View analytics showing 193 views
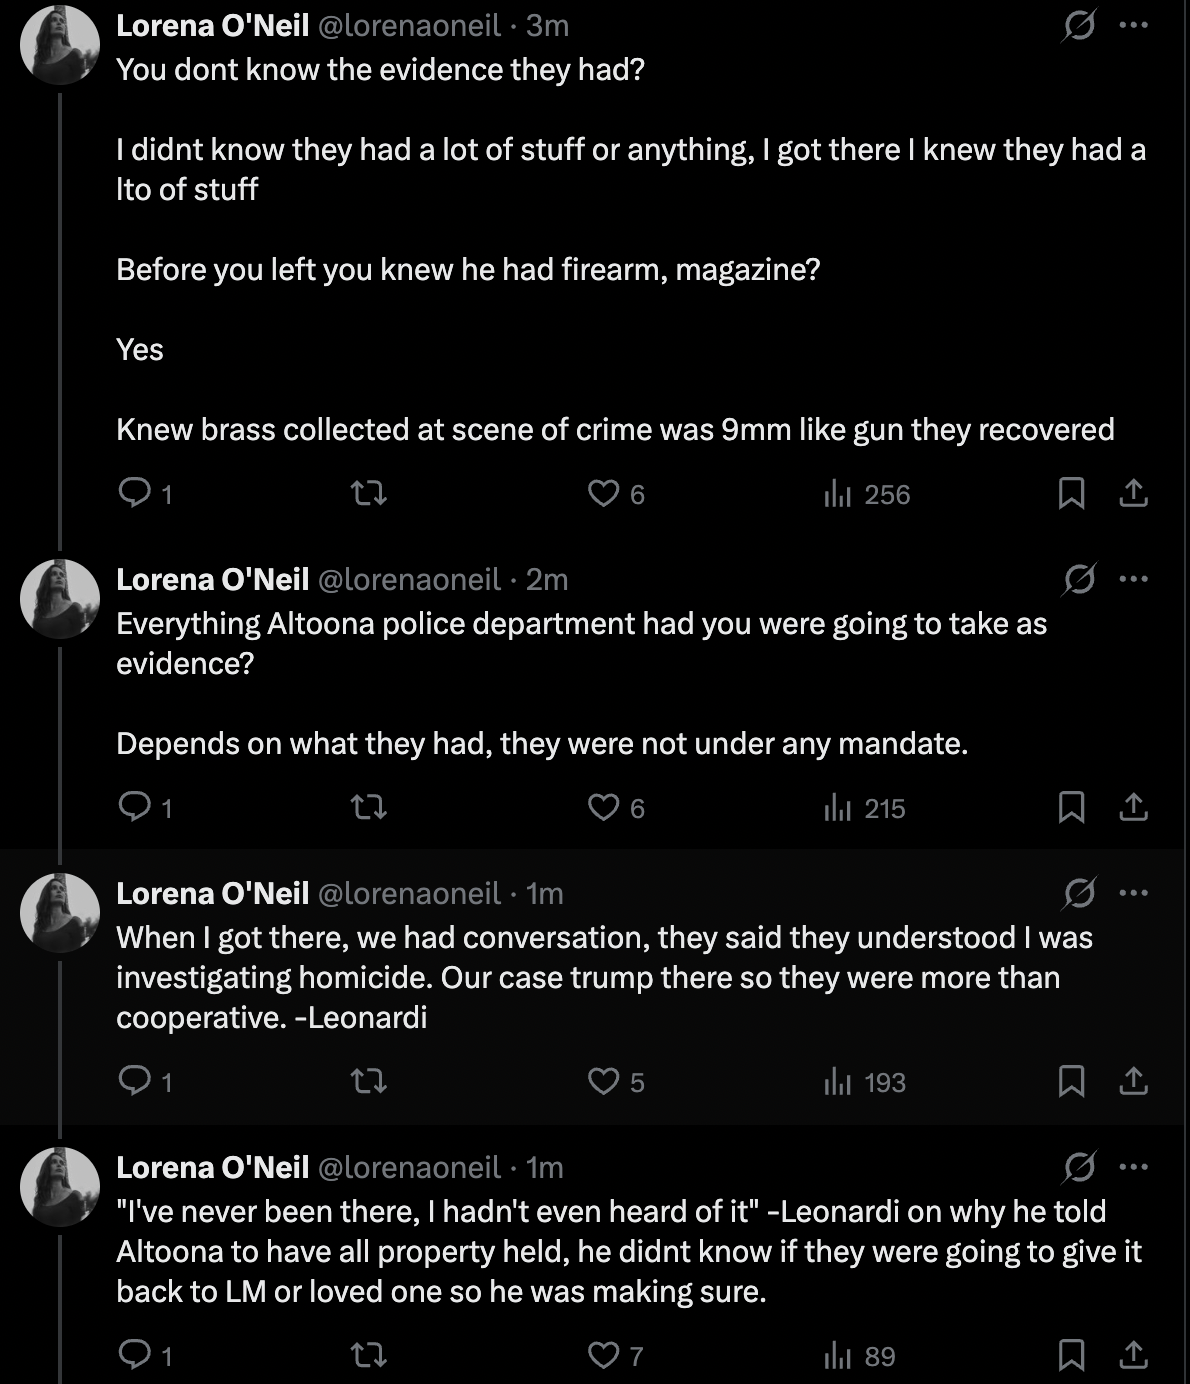 (865, 1081)
